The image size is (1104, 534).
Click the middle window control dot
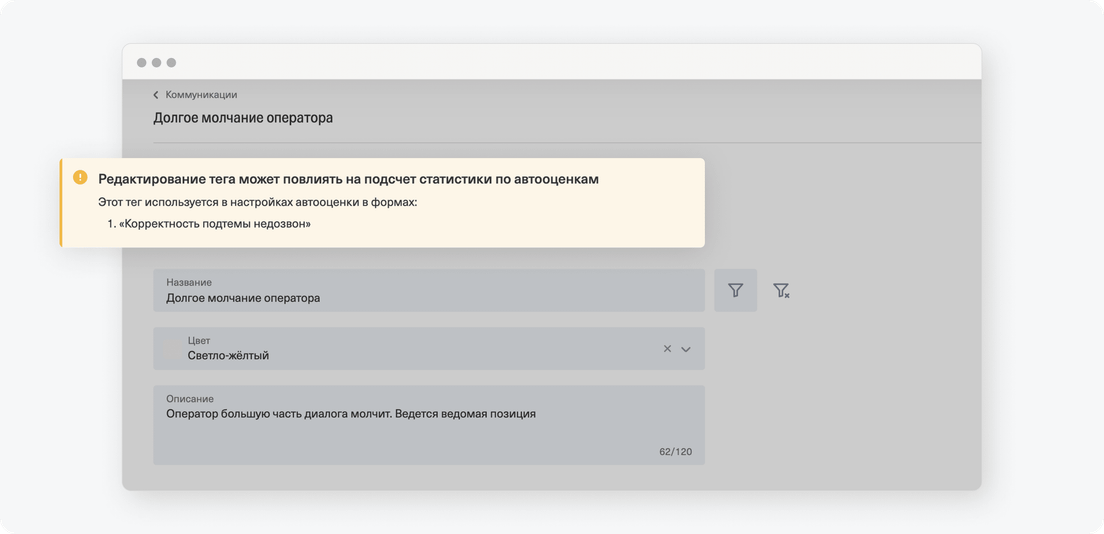(156, 63)
